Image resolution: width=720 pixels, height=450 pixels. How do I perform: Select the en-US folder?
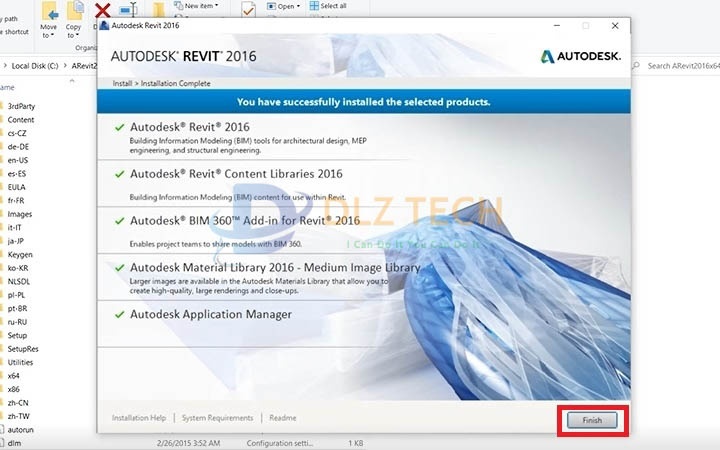pyautogui.click(x=18, y=160)
